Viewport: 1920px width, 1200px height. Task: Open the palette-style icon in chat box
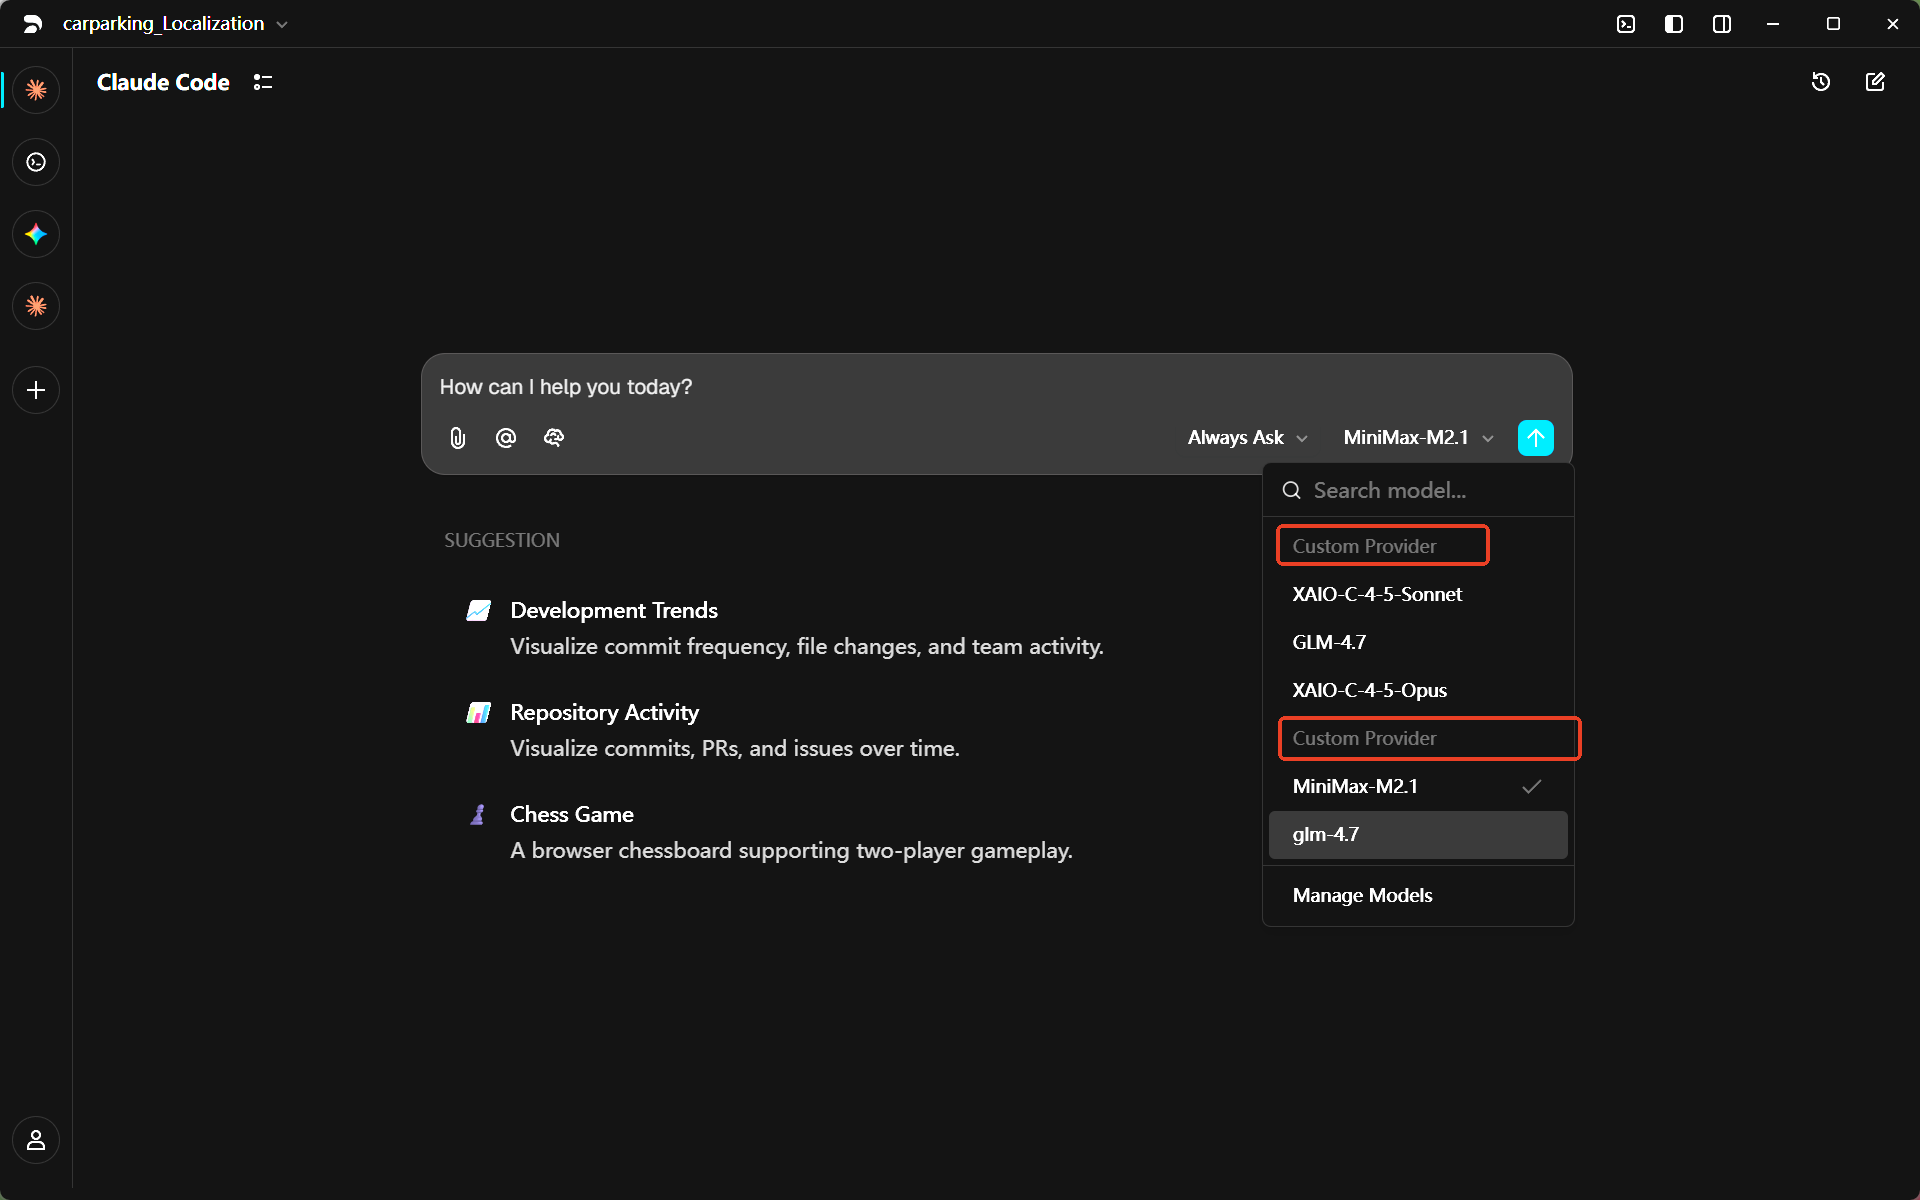click(554, 438)
